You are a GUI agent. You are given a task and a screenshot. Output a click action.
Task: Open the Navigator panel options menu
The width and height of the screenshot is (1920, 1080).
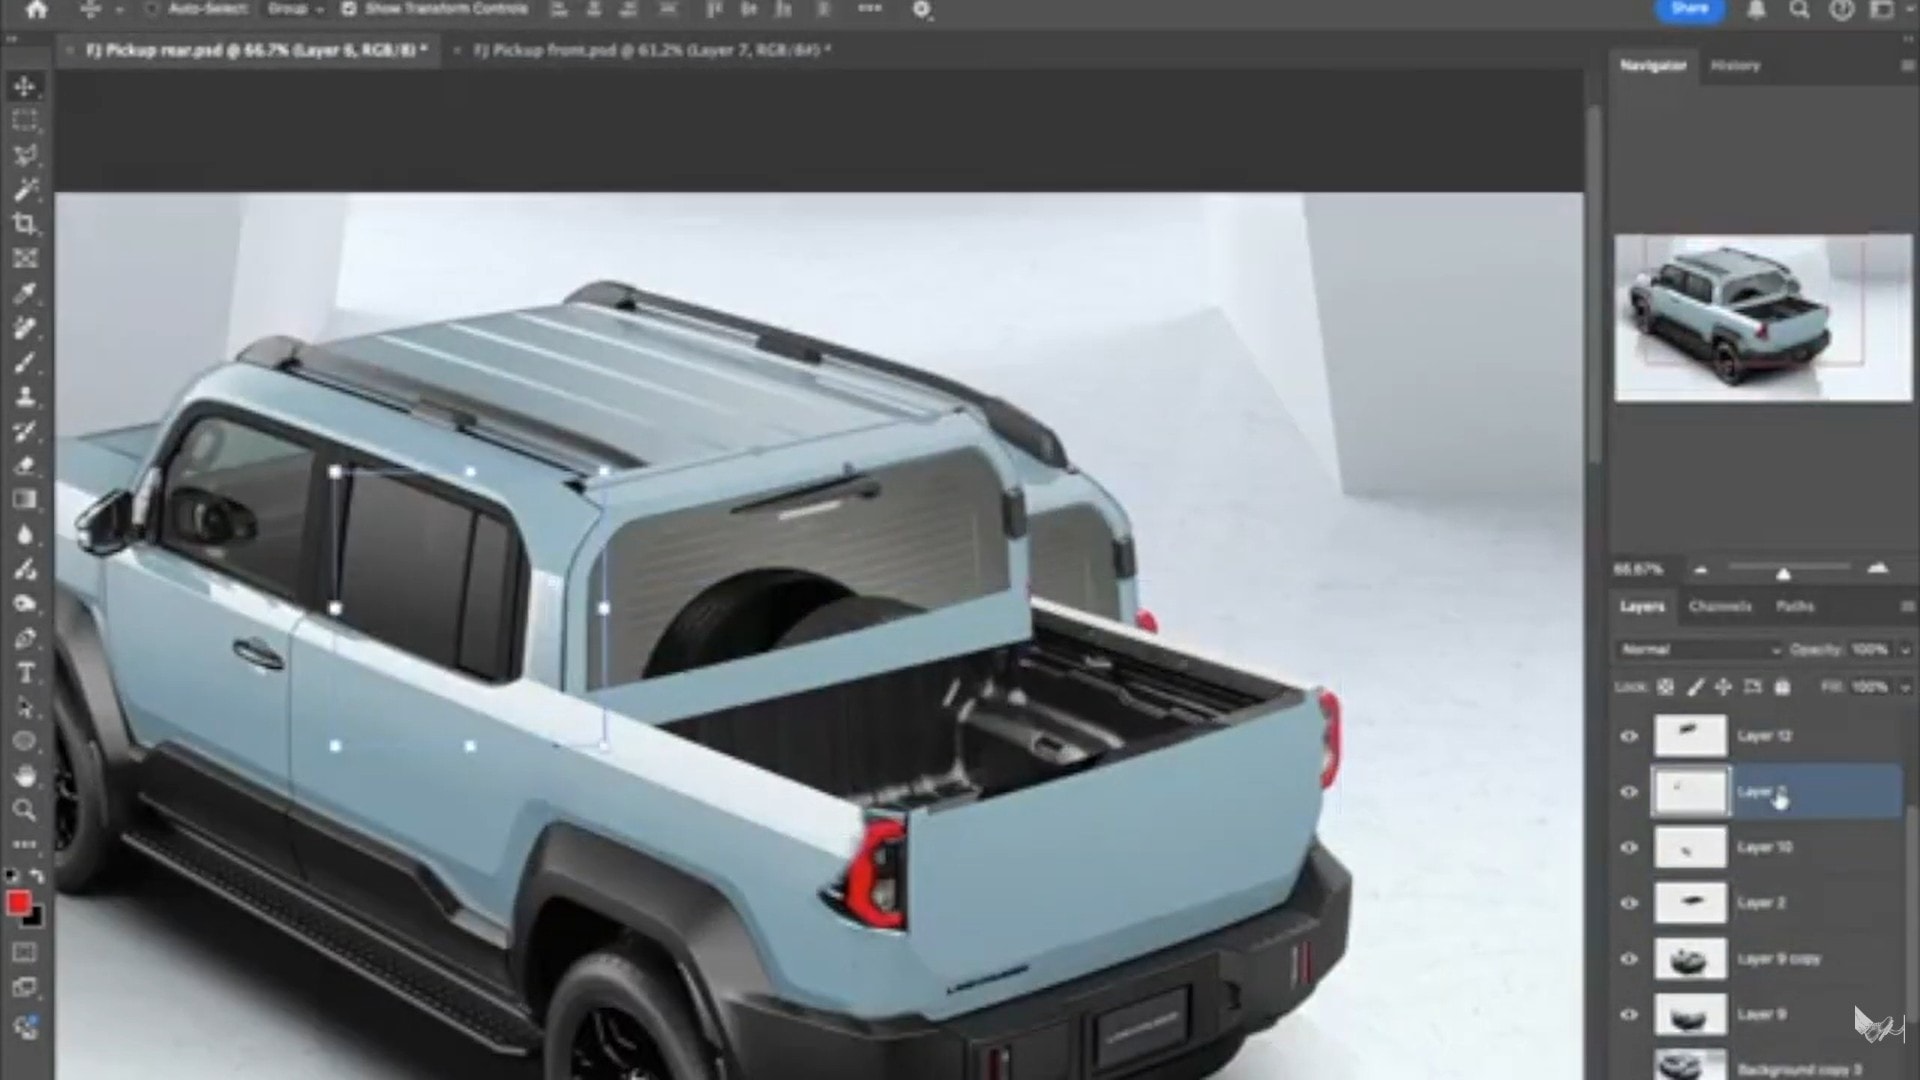(1908, 65)
